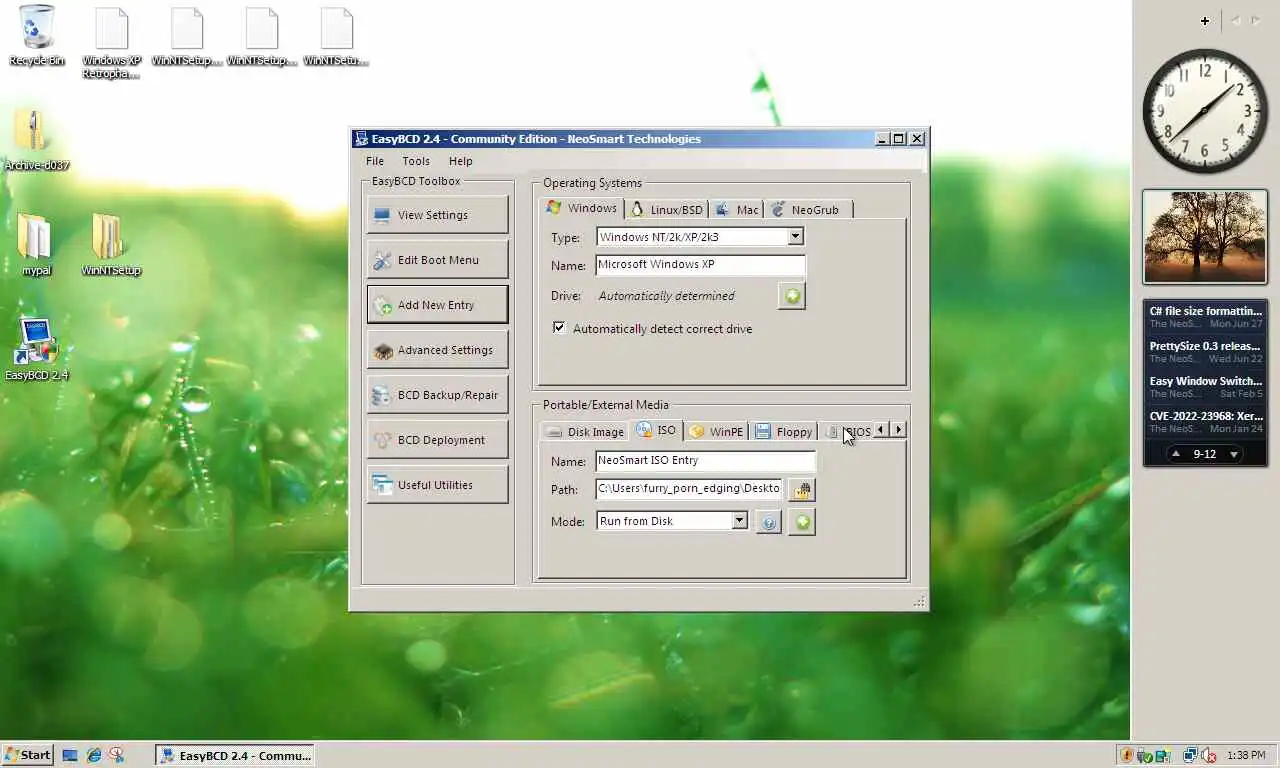Image resolution: width=1280 pixels, height=768 pixels.
Task: Open the View Settings panel
Action: [438, 215]
